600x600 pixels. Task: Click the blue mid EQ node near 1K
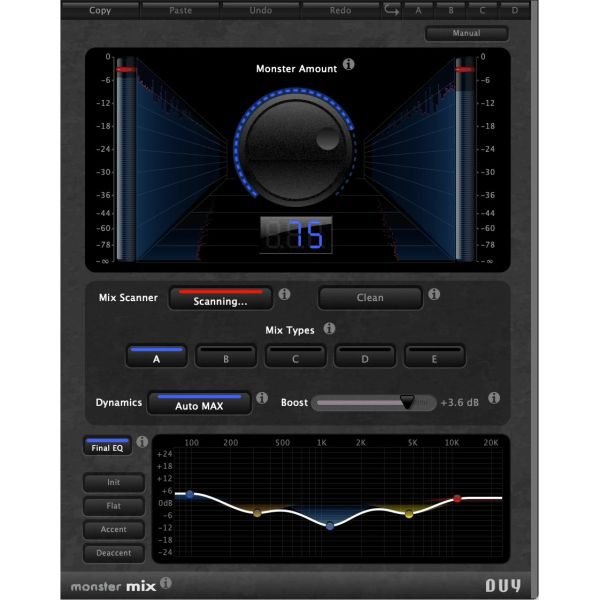[x=330, y=526]
